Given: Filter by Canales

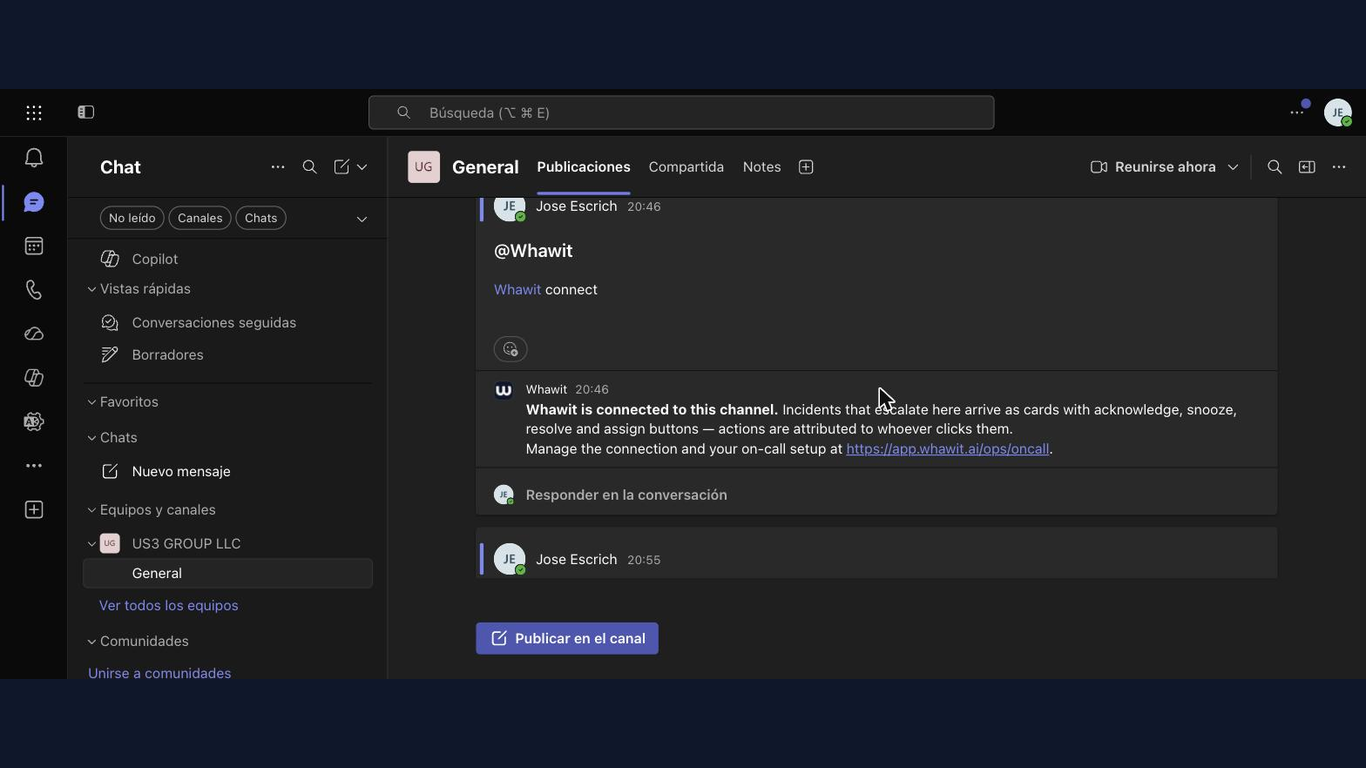Looking at the screenshot, I should (x=200, y=218).
